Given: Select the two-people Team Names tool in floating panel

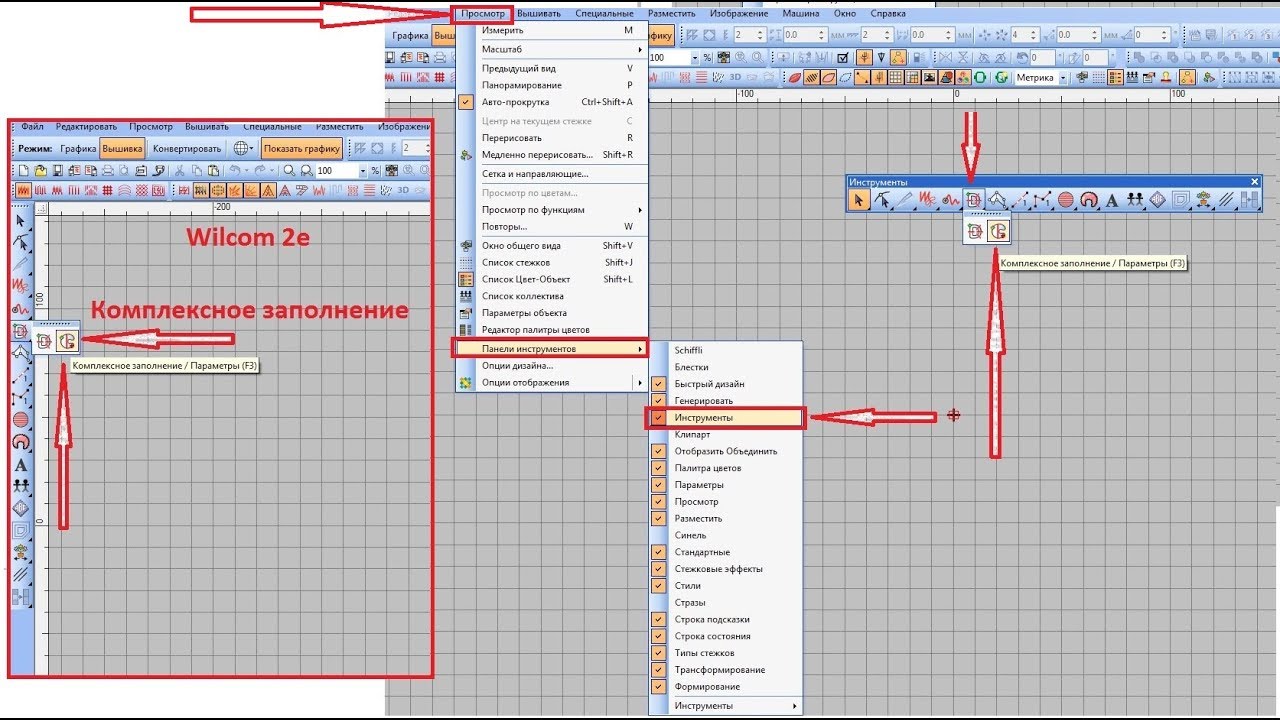Looking at the screenshot, I should [1135, 200].
